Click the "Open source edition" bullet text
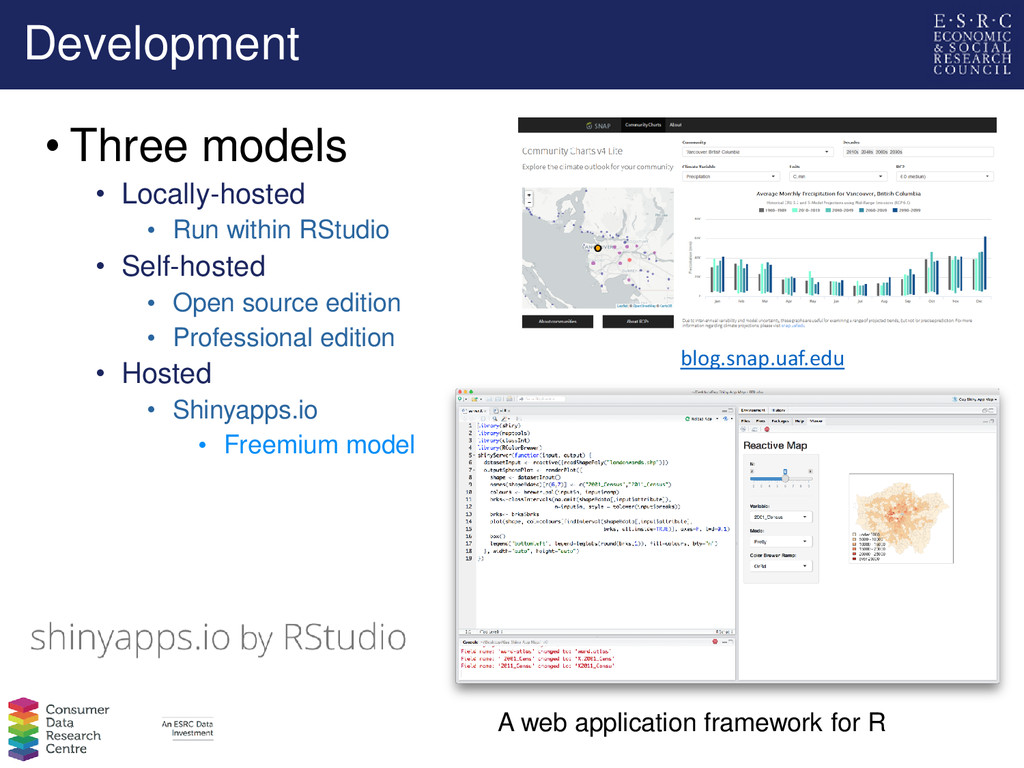This screenshot has width=1024, height=768. click(287, 303)
